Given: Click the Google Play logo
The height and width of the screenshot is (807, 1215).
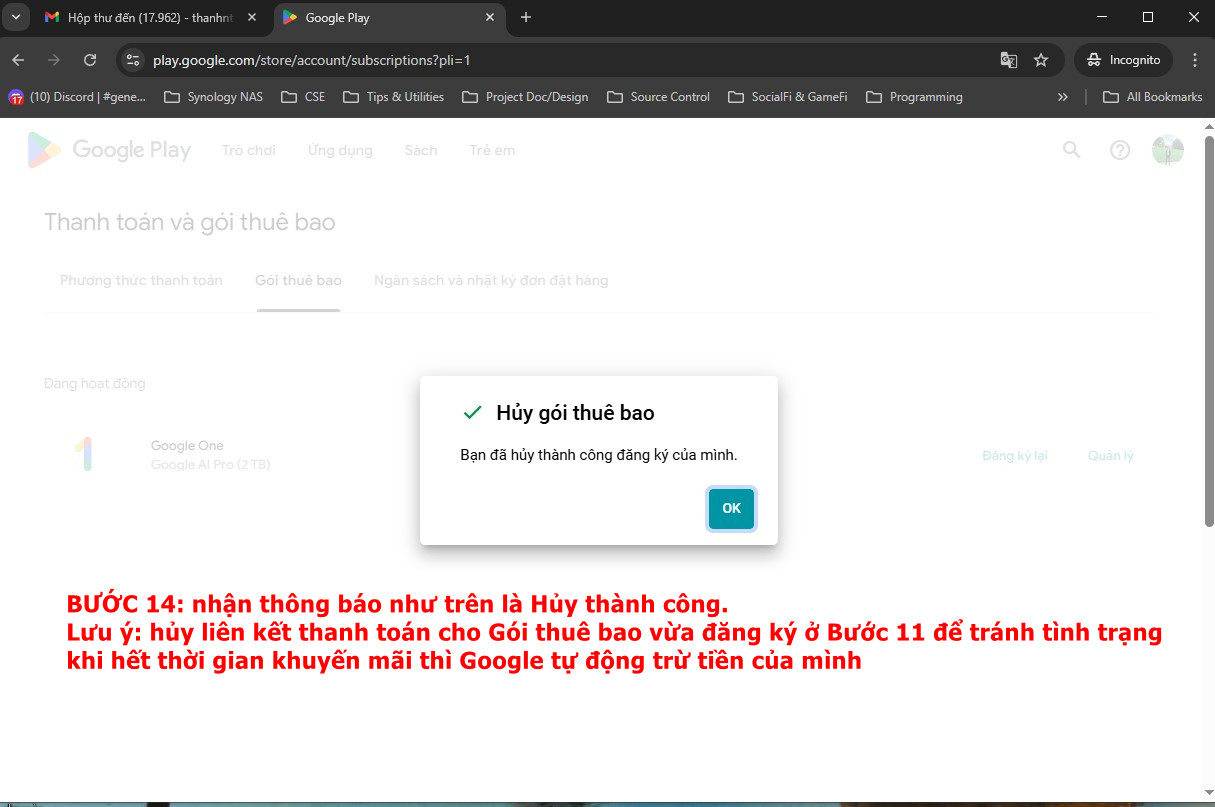Looking at the screenshot, I should tap(109, 150).
